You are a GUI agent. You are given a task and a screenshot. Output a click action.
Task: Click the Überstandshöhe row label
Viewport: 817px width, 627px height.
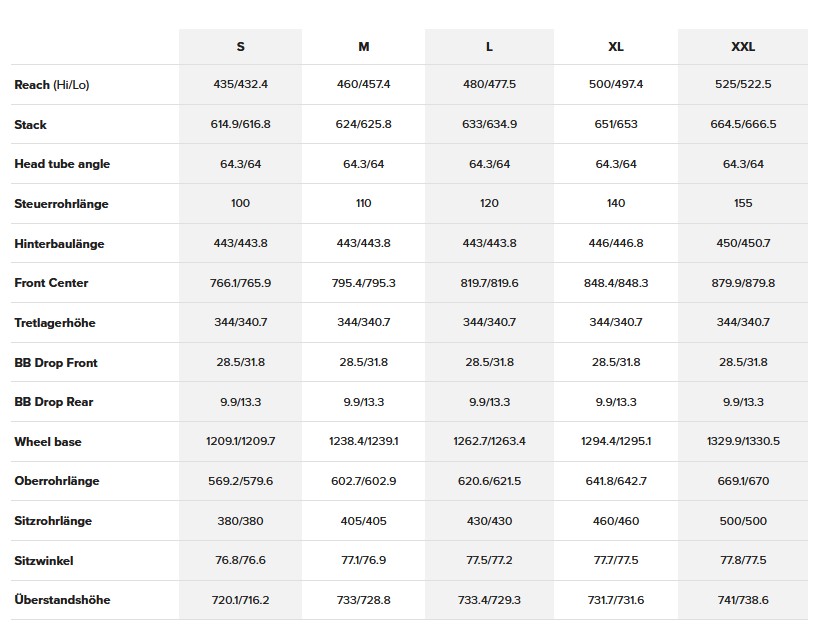click(62, 600)
